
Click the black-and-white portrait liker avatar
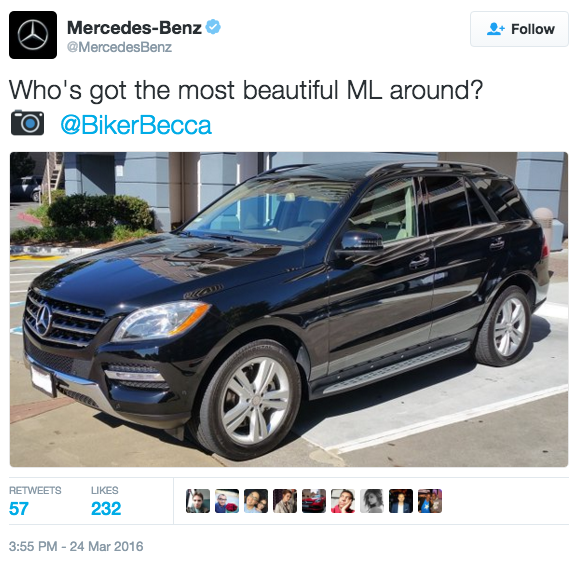coord(372,501)
